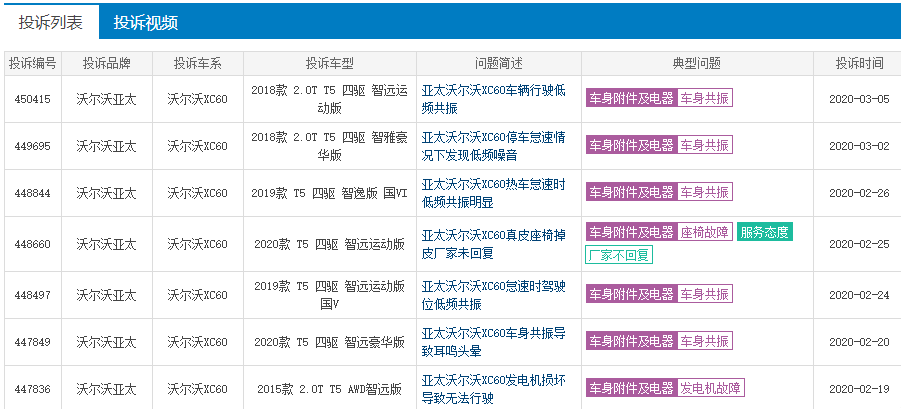Click the 投诉车型 column header
The width and height of the screenshot is (901, 409).
point(330,63)
